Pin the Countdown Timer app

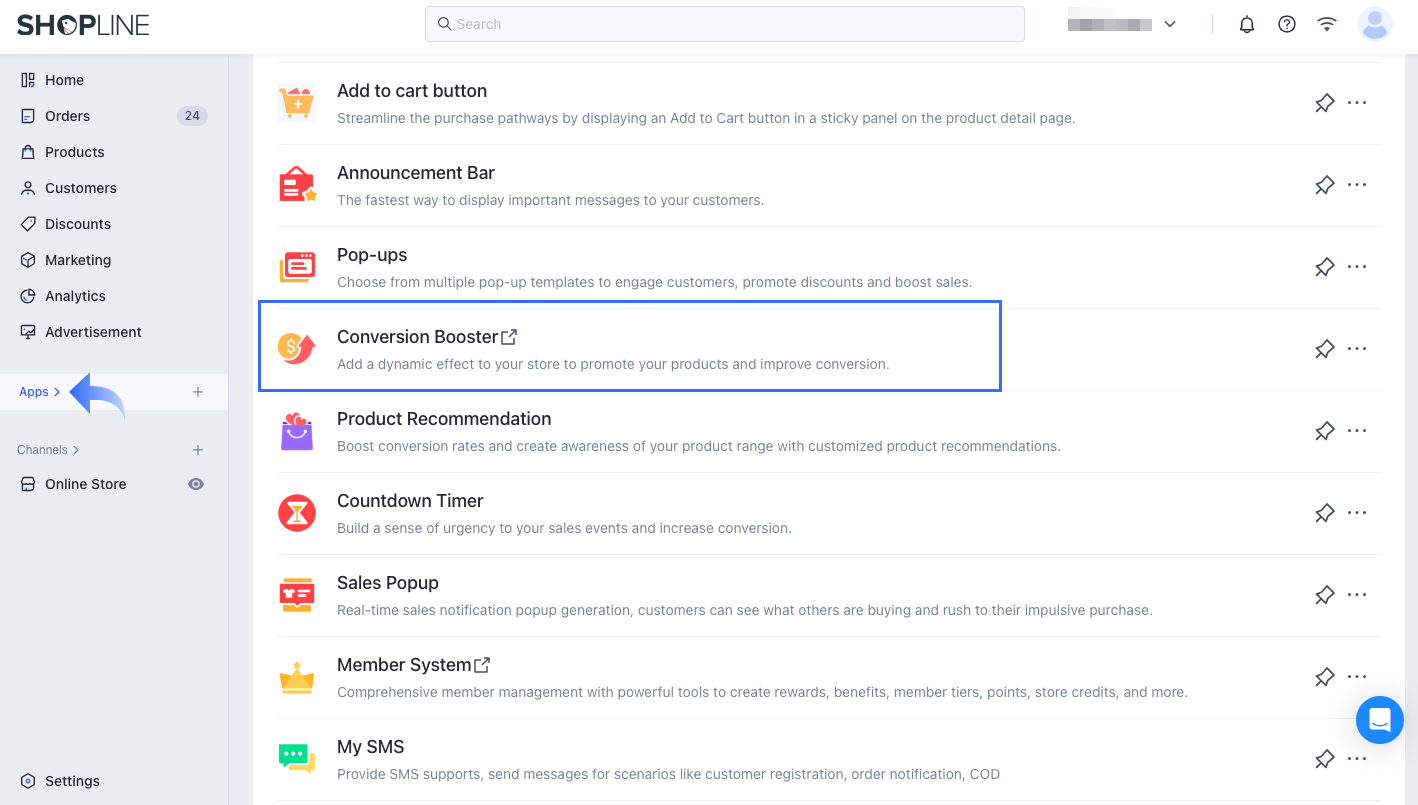pyautogui.click(x=1324, y=512)
